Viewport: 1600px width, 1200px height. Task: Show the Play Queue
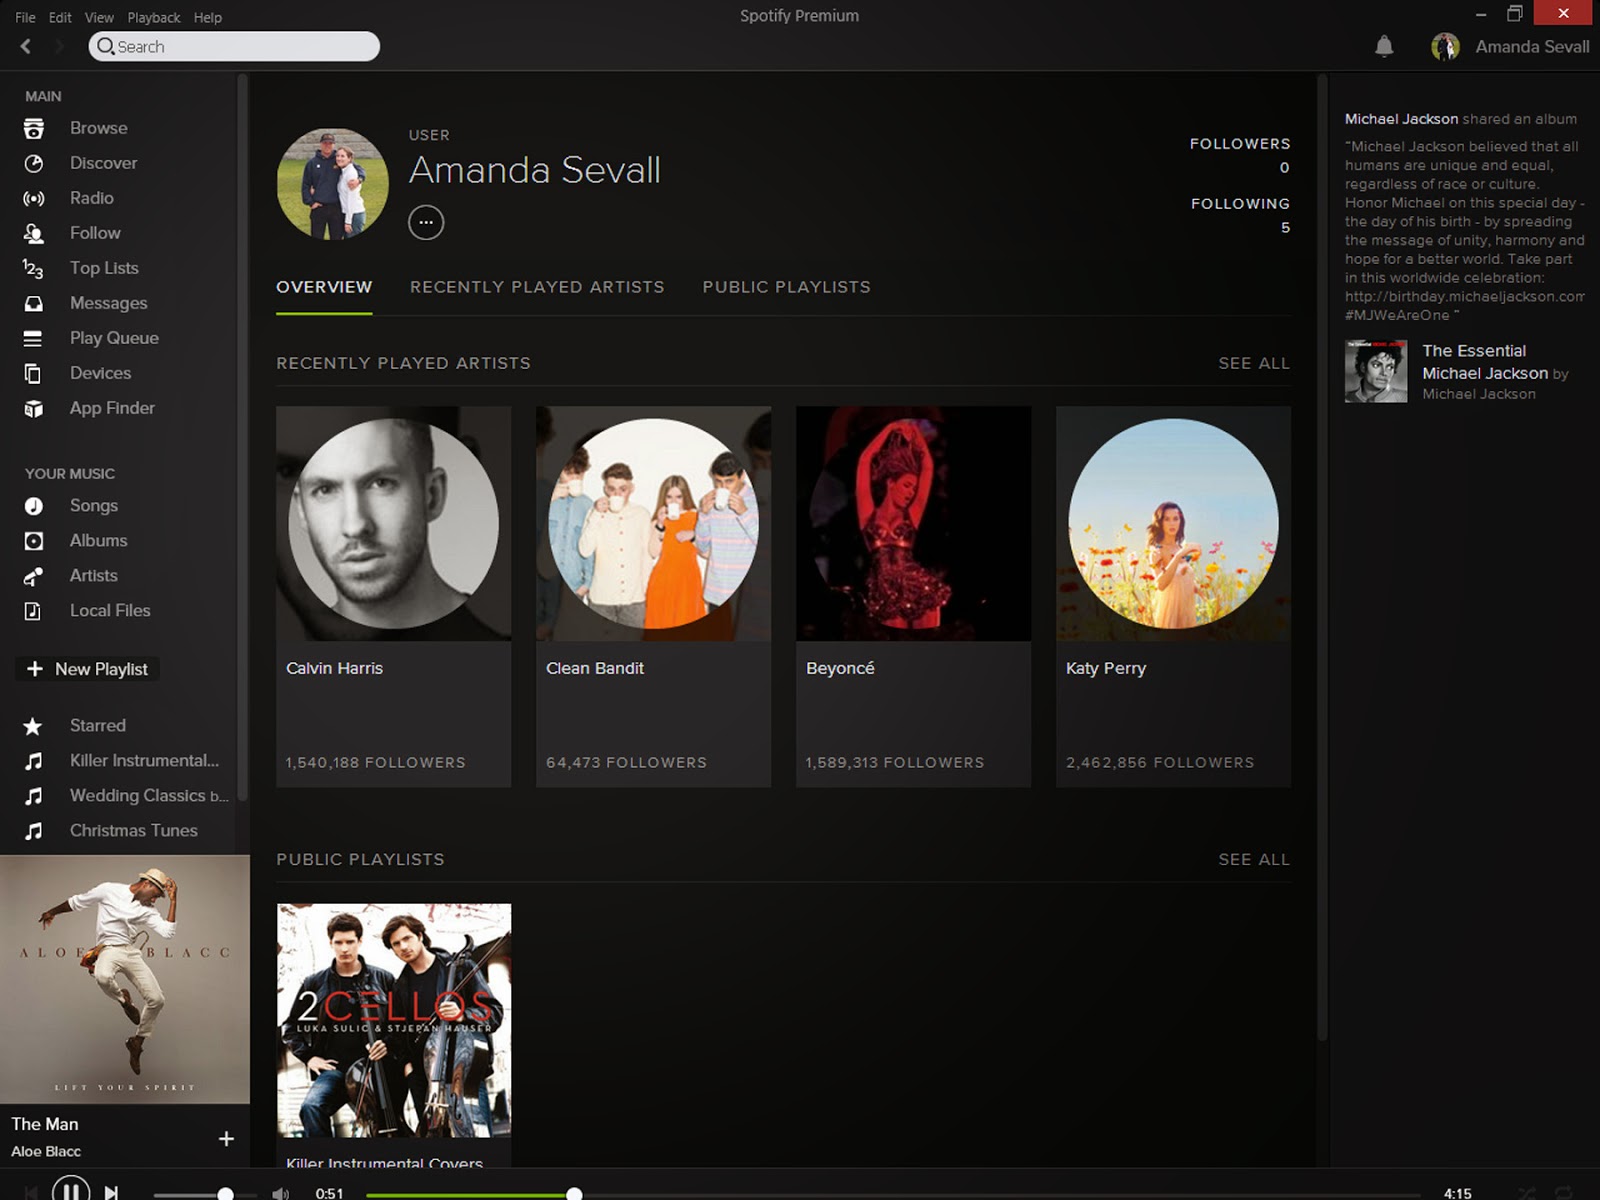pos(114,338)
